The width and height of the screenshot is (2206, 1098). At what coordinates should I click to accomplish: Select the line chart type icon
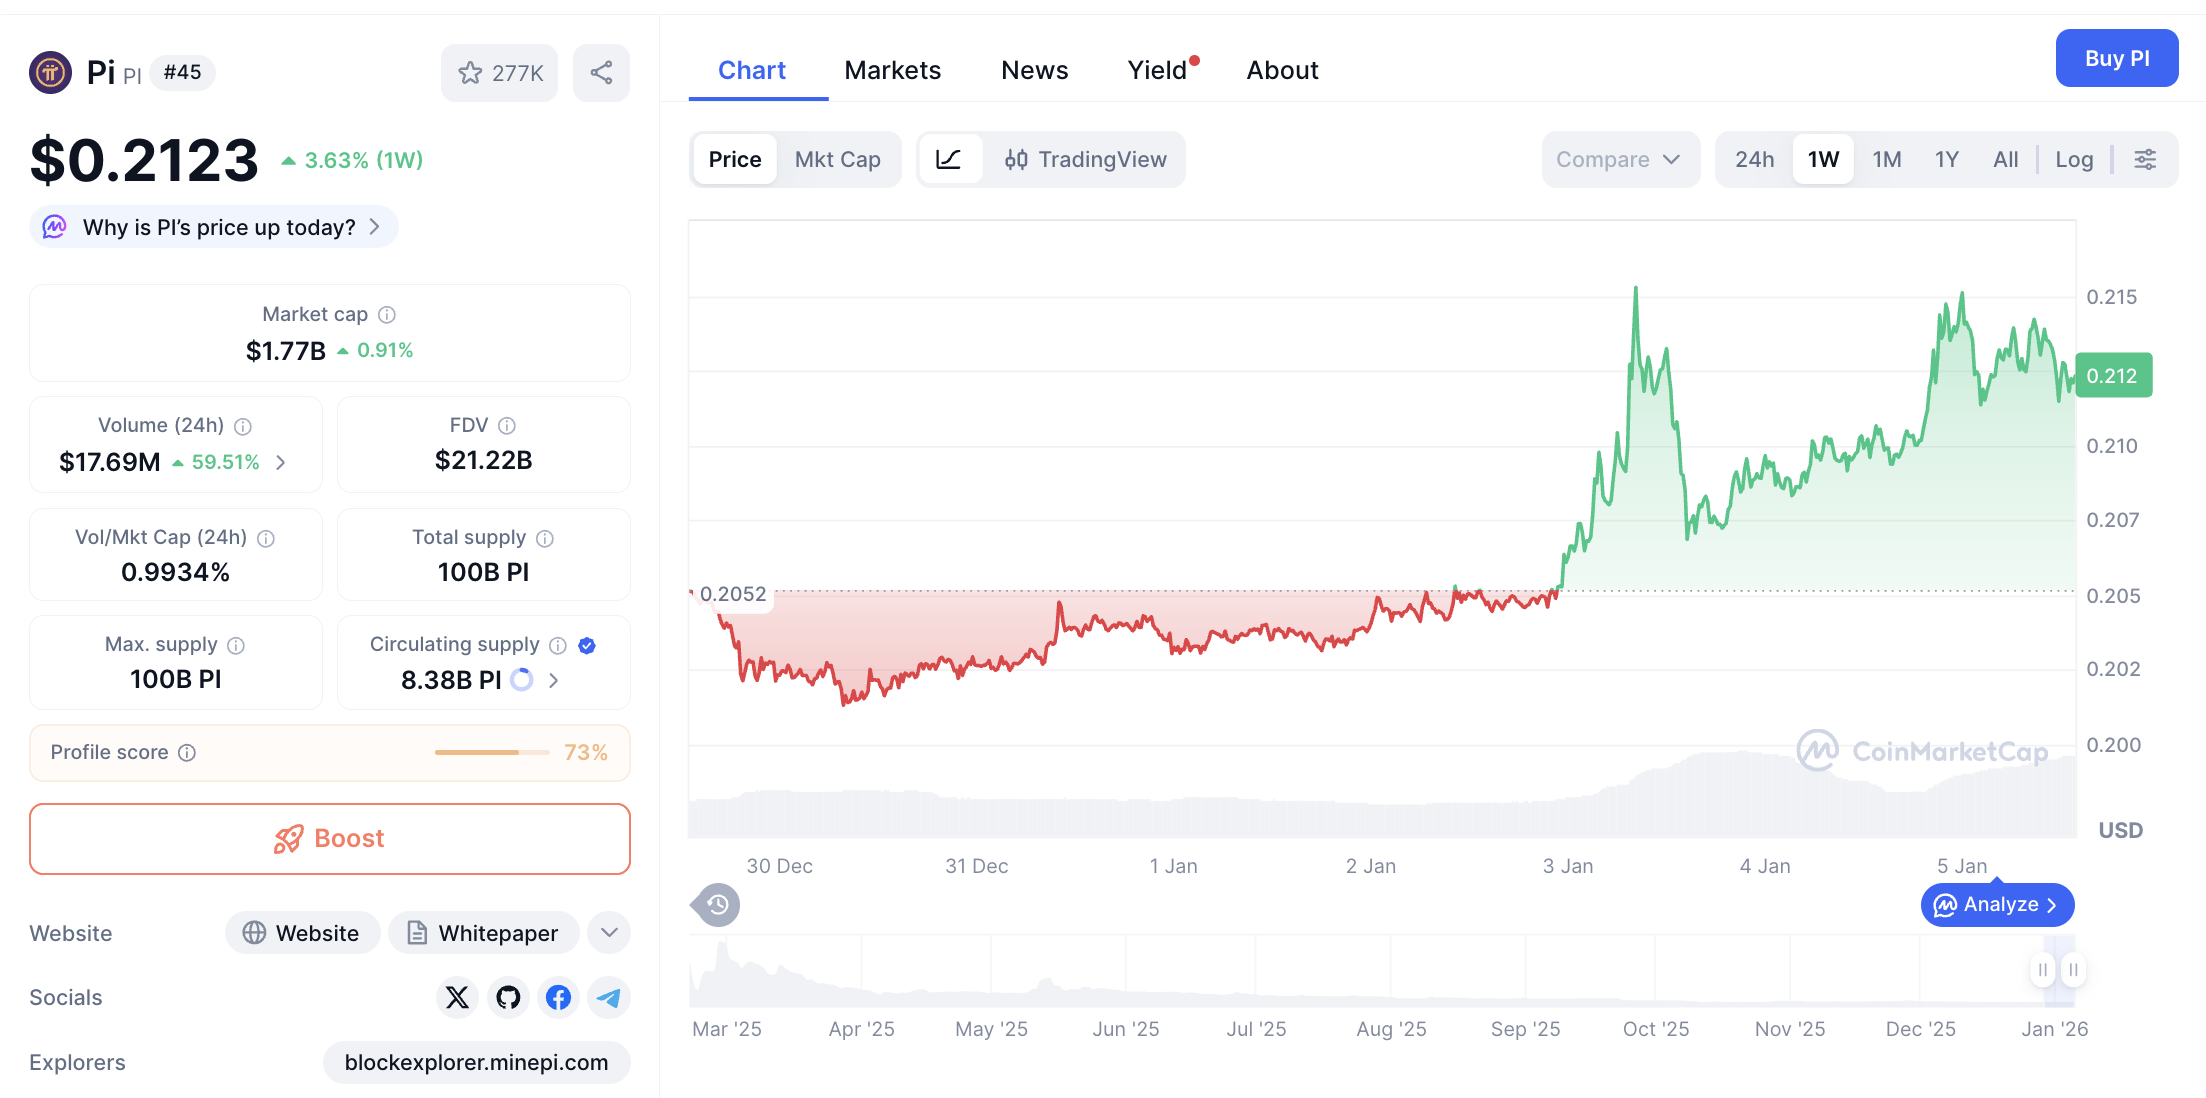950,159
